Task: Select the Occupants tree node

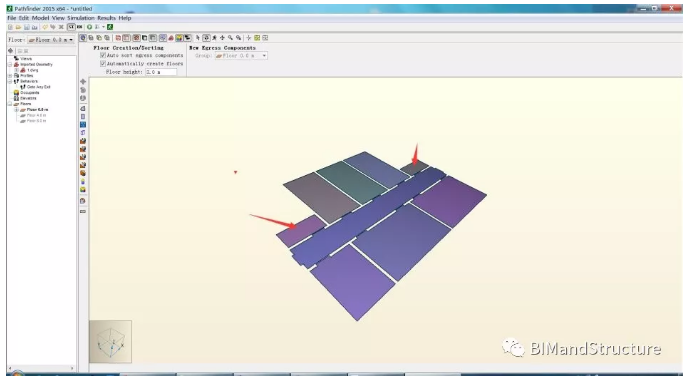Action: [x=29, y=93]
